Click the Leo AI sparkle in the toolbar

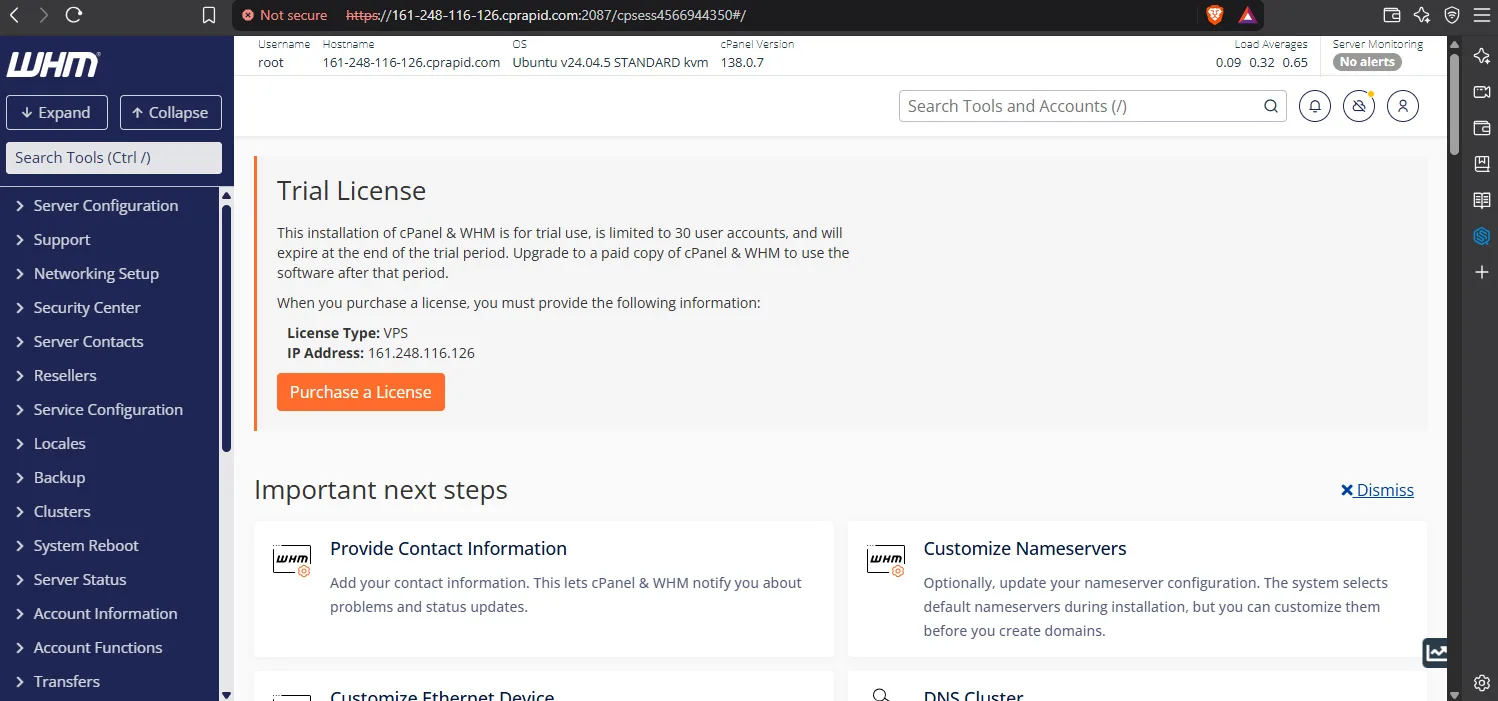(1422, 15)
